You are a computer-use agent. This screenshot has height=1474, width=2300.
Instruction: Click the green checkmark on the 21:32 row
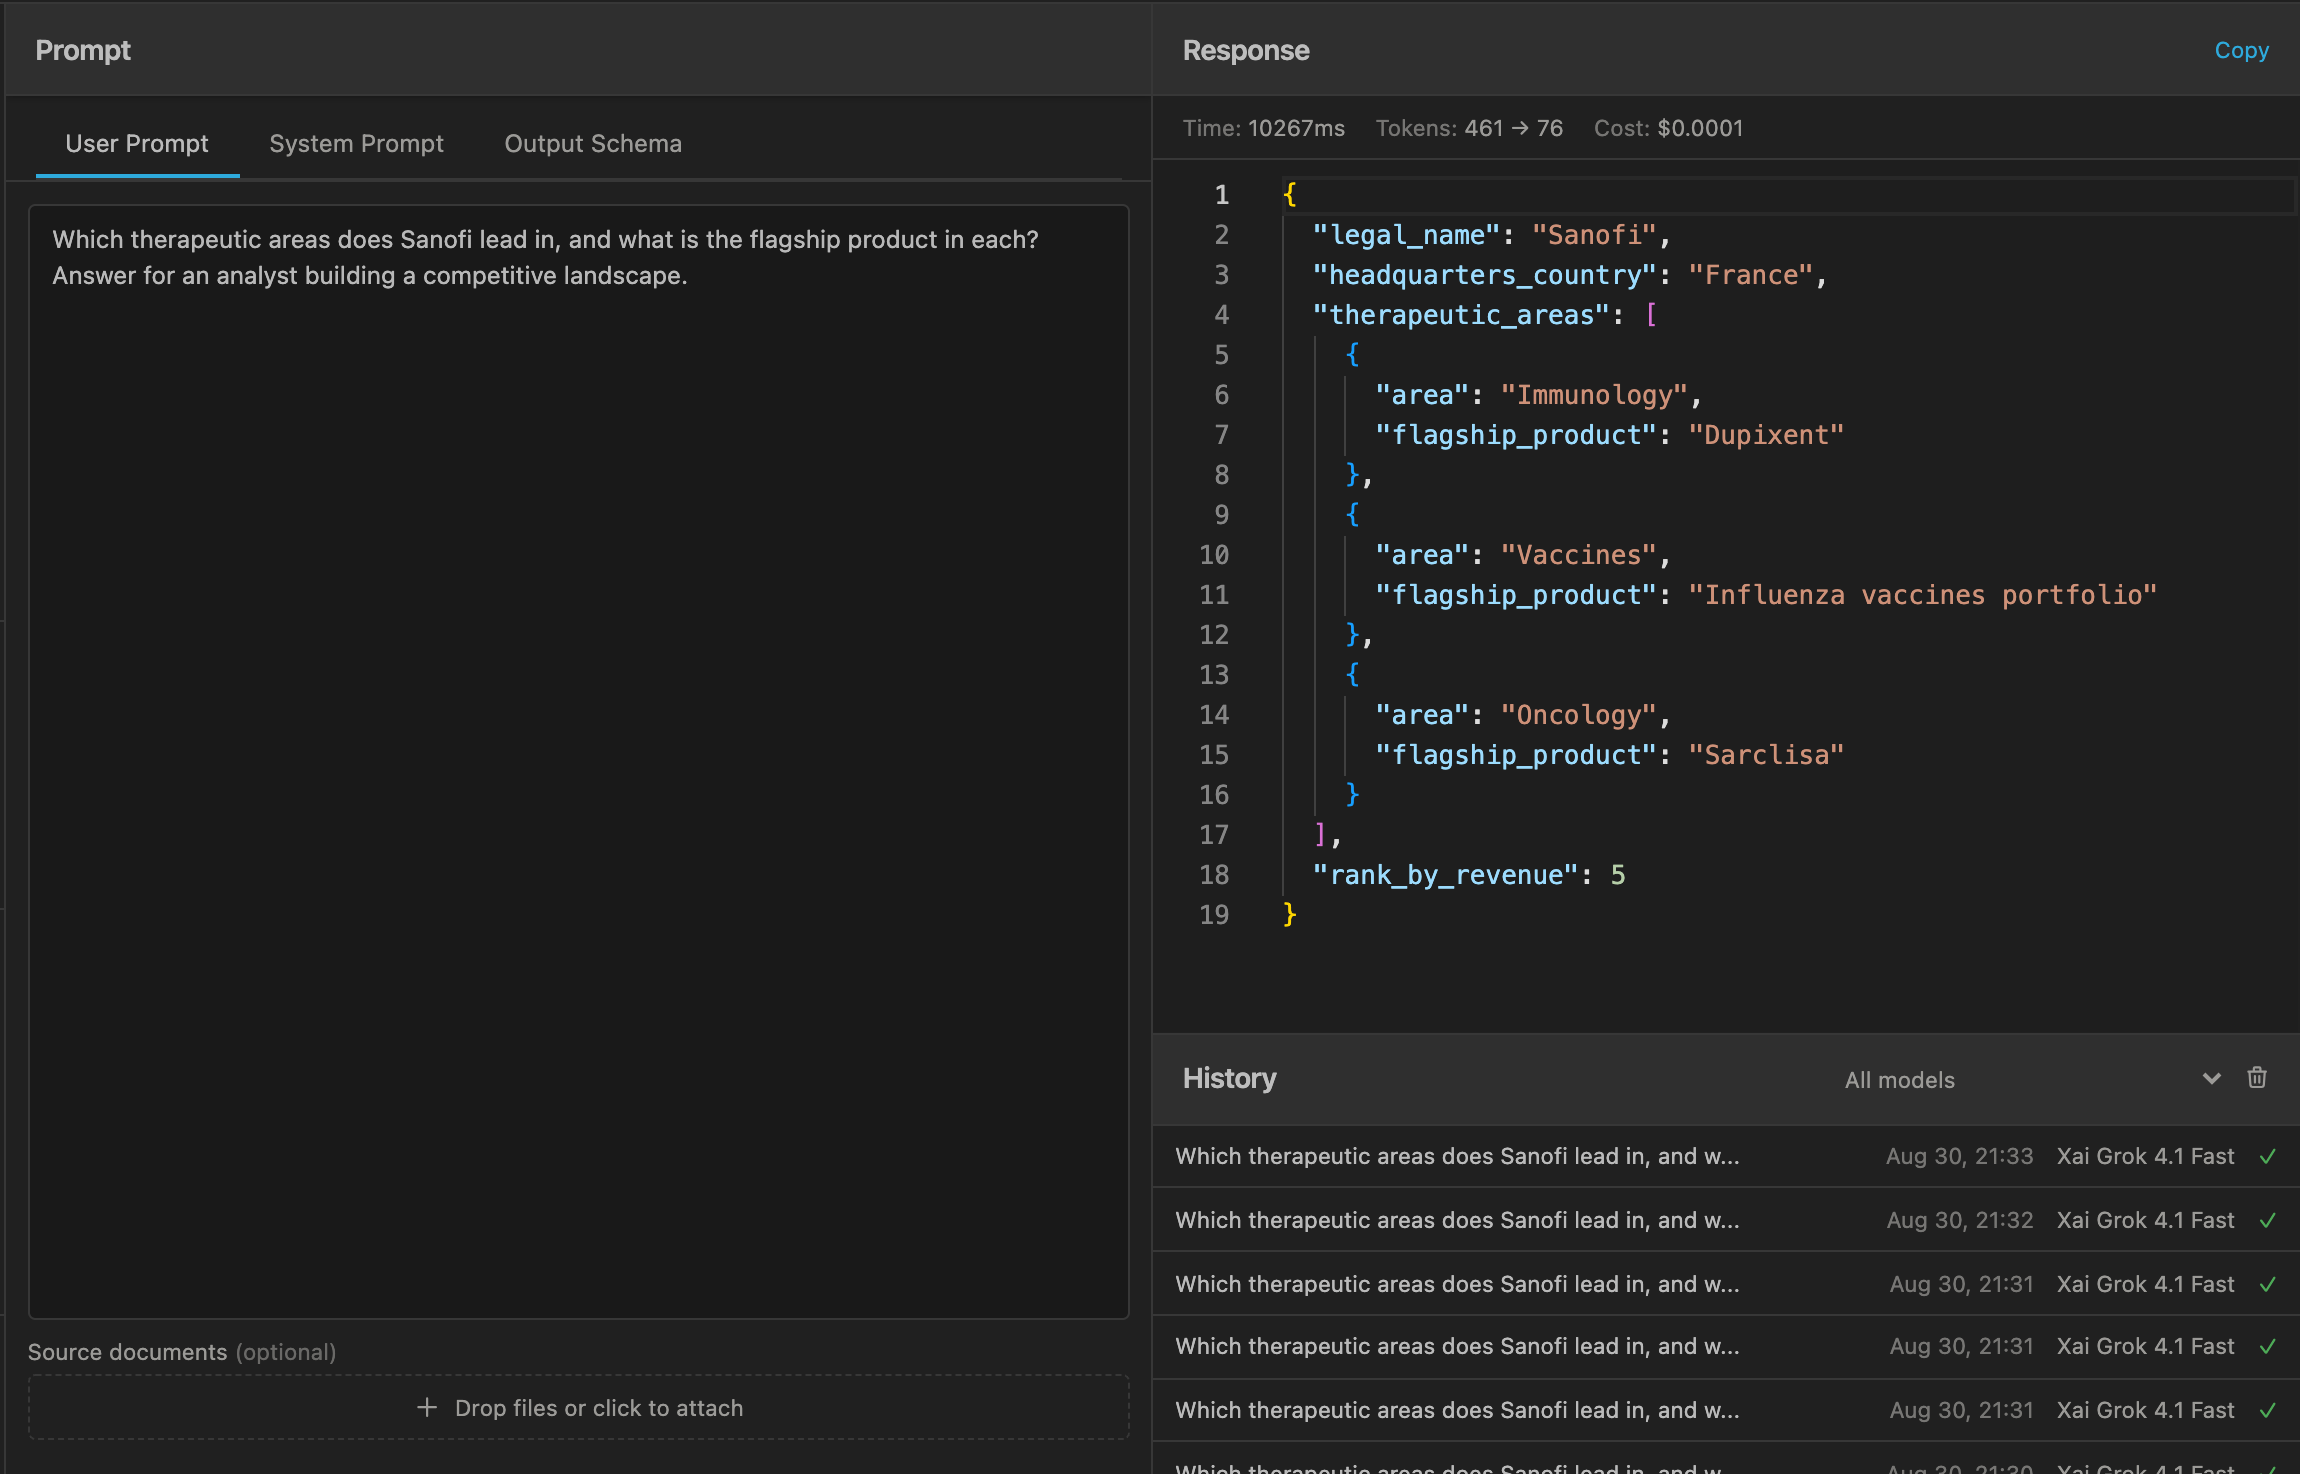tap(2268, 1220)
